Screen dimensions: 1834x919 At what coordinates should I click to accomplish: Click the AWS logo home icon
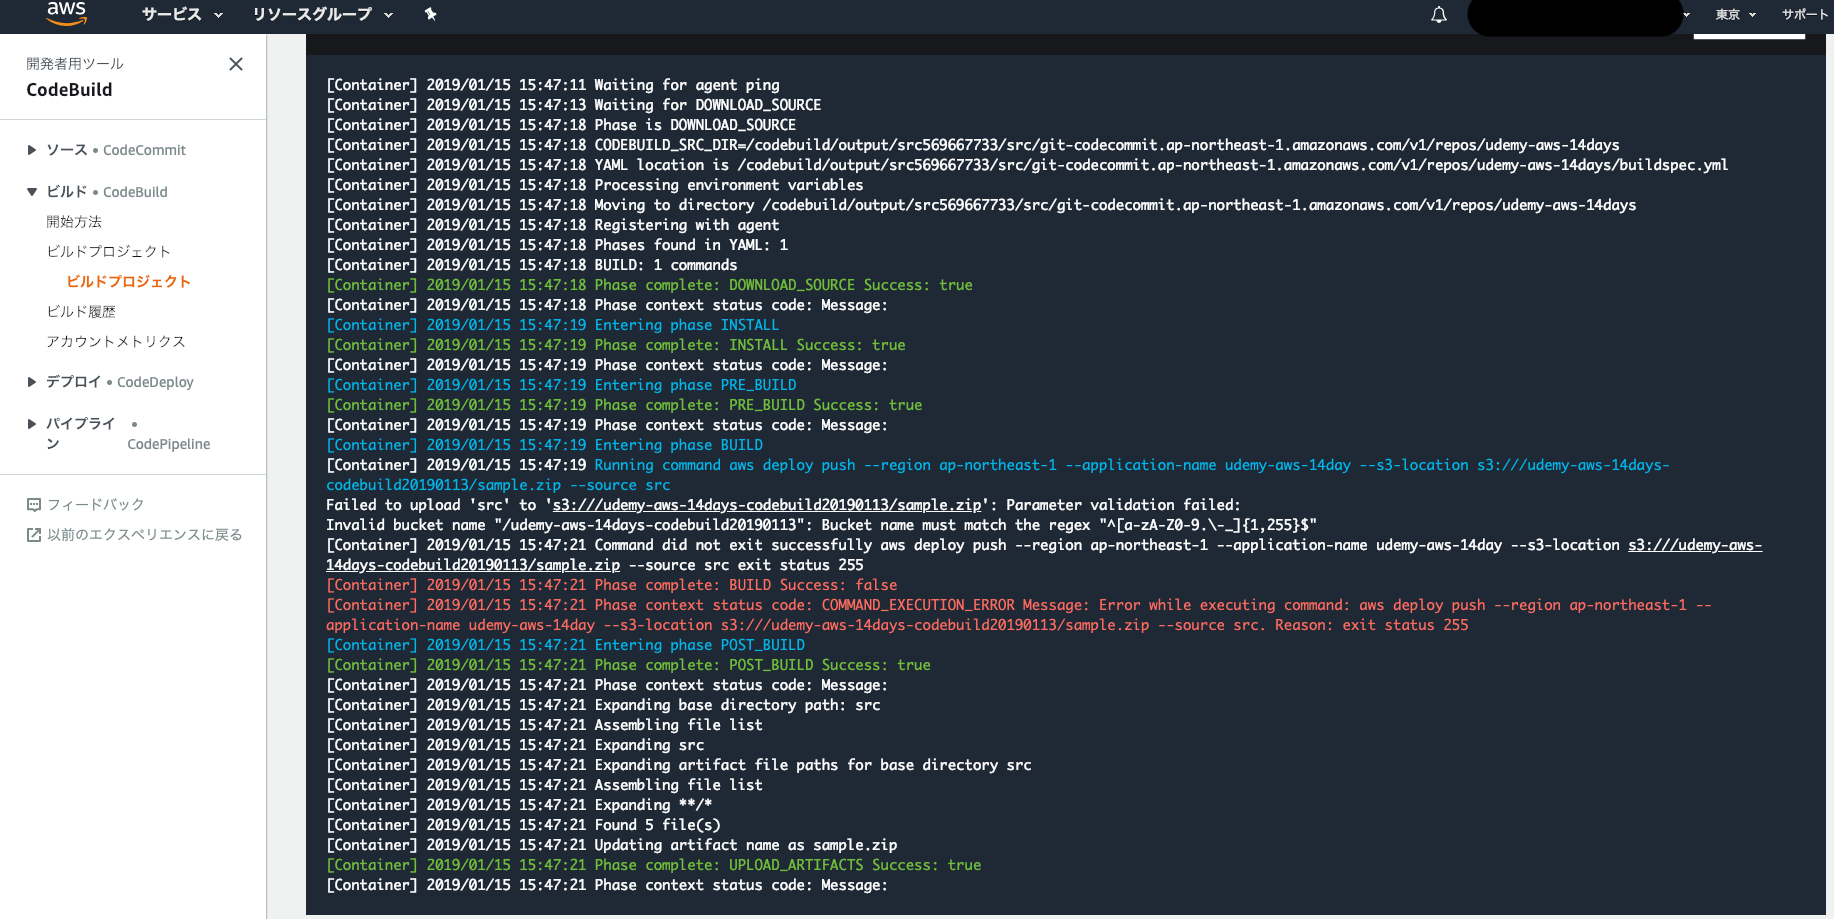(x=66, y=13)
